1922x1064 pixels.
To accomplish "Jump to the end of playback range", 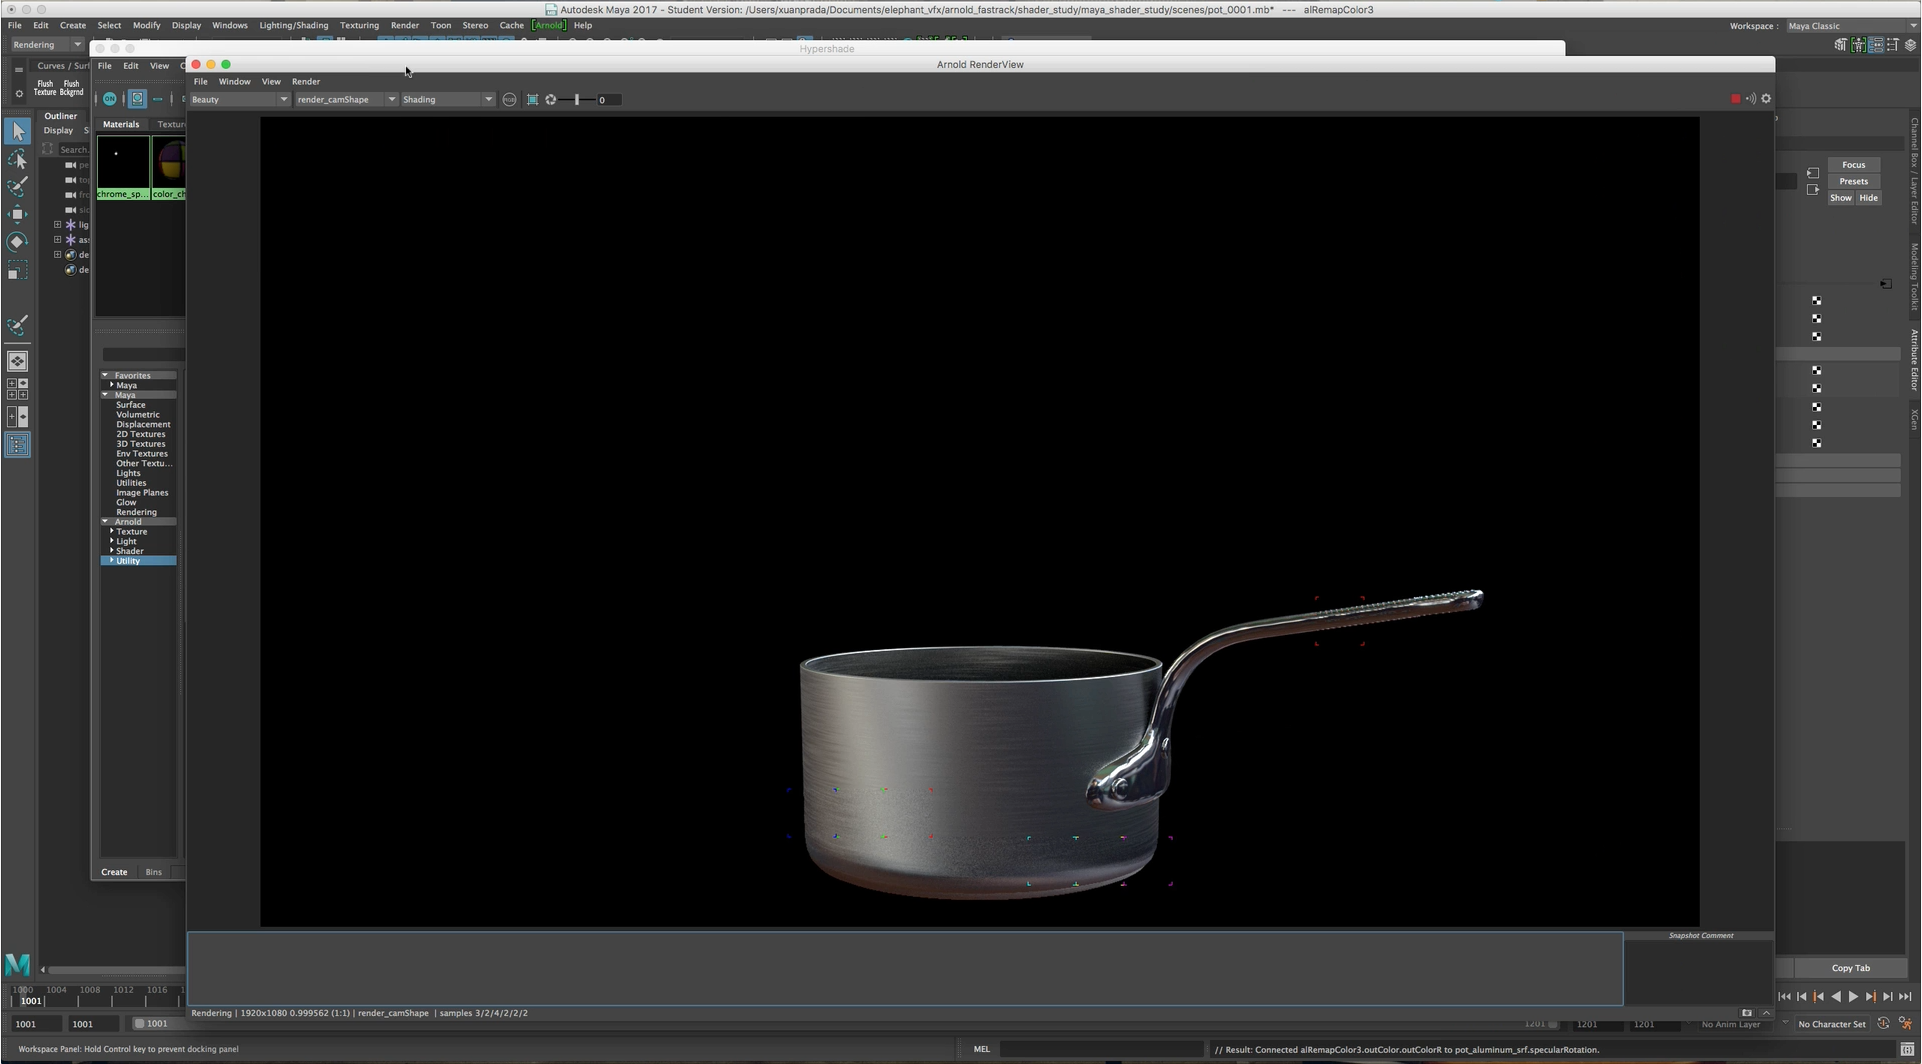I will (1905, 996).
